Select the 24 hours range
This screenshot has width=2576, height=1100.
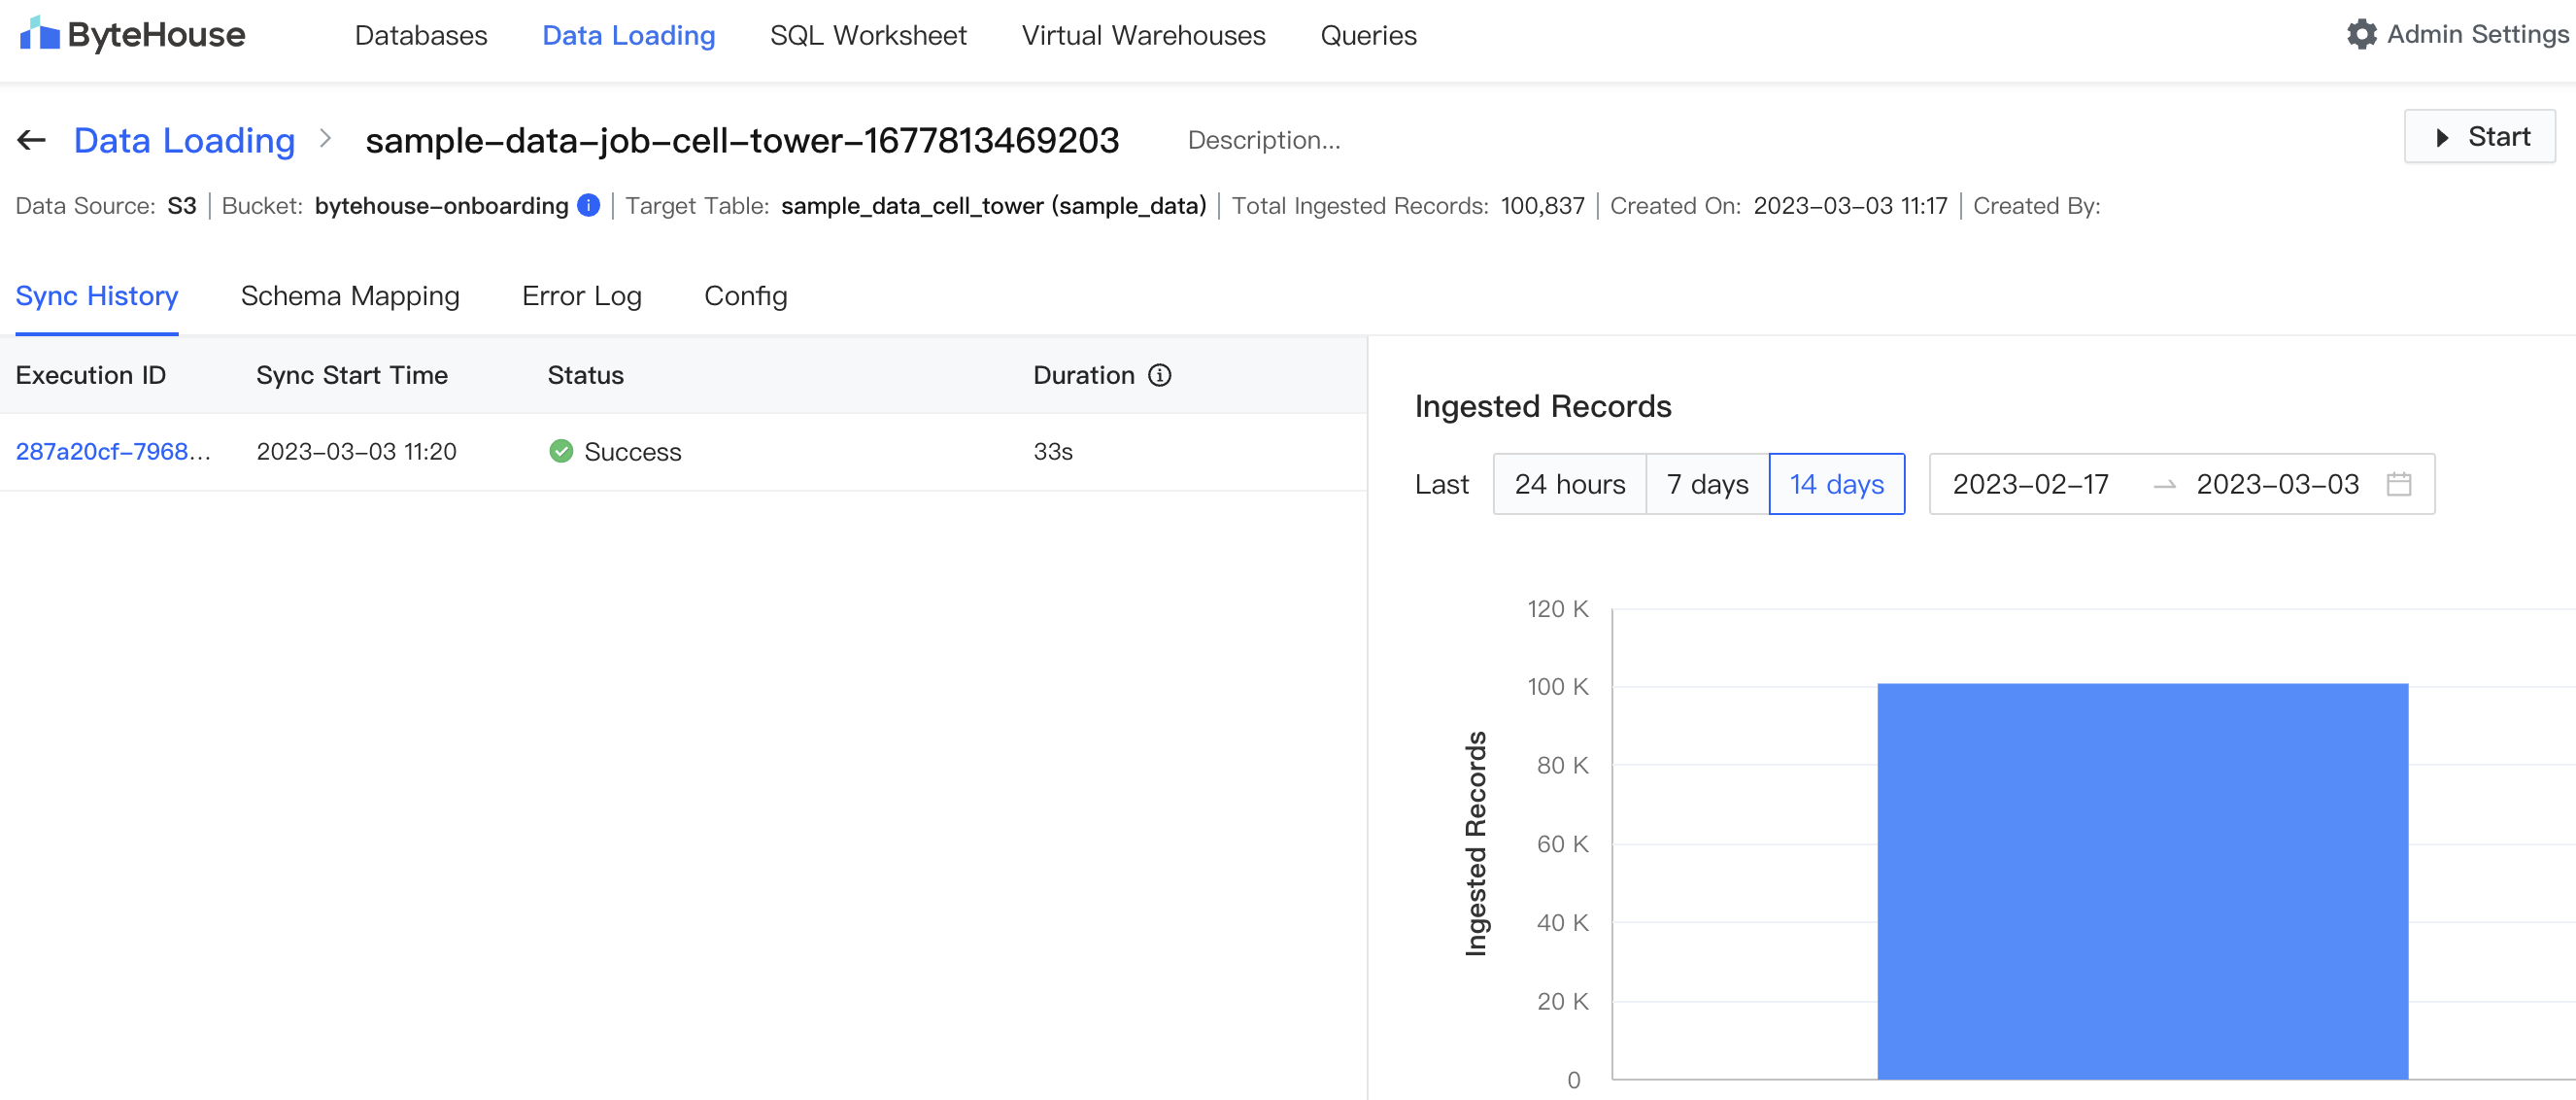[x=1569, y=484]
